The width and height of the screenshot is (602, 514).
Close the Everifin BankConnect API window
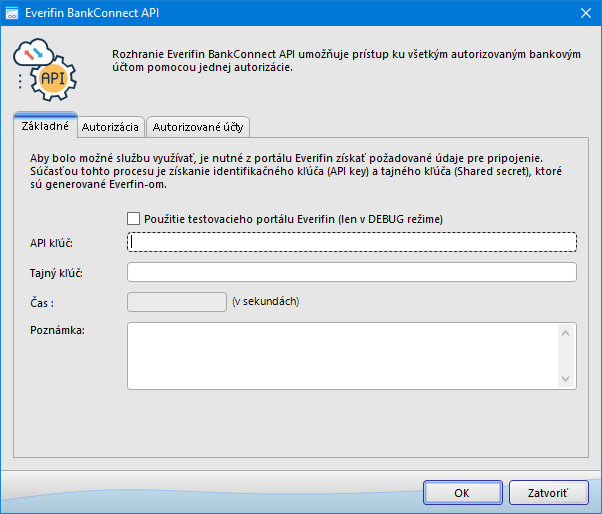pyautogui.click(x=586, y=13)
